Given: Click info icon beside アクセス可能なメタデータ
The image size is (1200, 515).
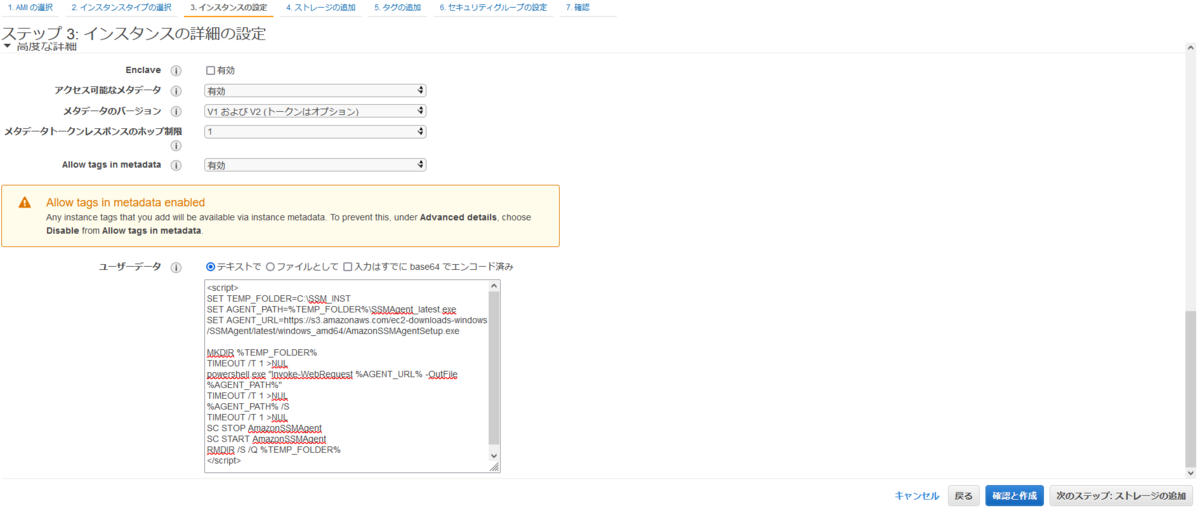Looking at the screenshot, I should pos(176,91).
